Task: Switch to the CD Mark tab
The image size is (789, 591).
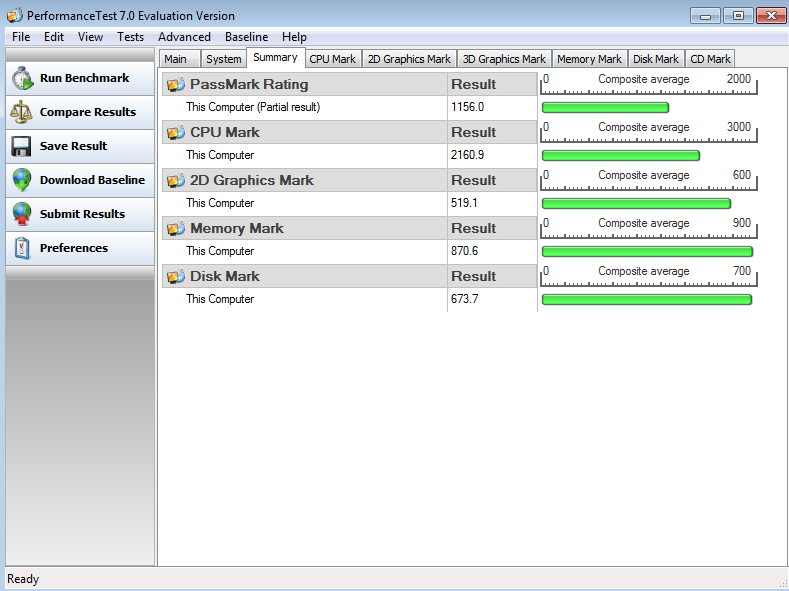Action: tap(710, 59)
